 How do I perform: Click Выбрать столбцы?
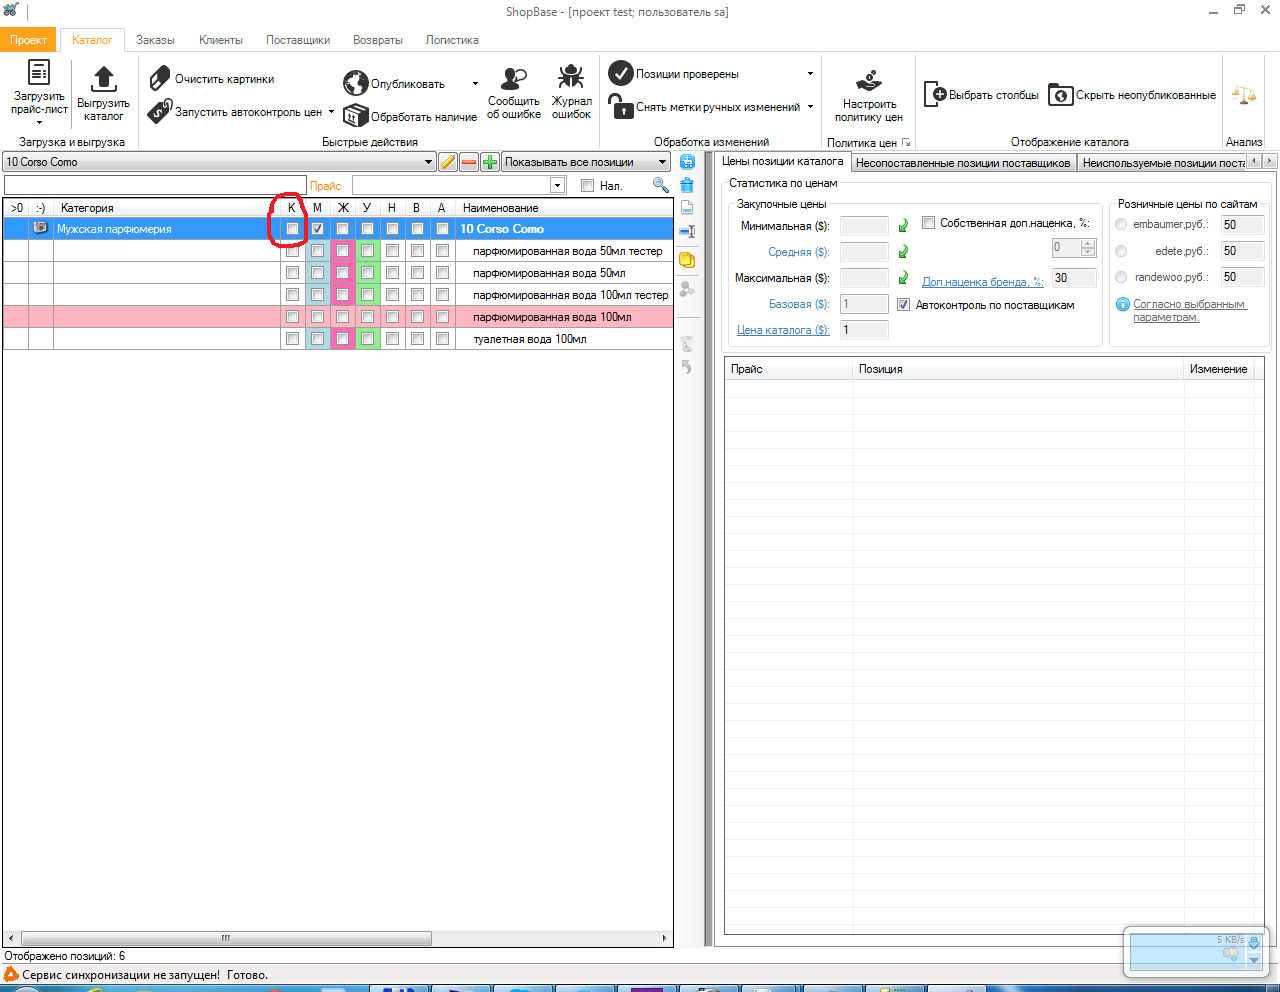click(x=981, y=95)
